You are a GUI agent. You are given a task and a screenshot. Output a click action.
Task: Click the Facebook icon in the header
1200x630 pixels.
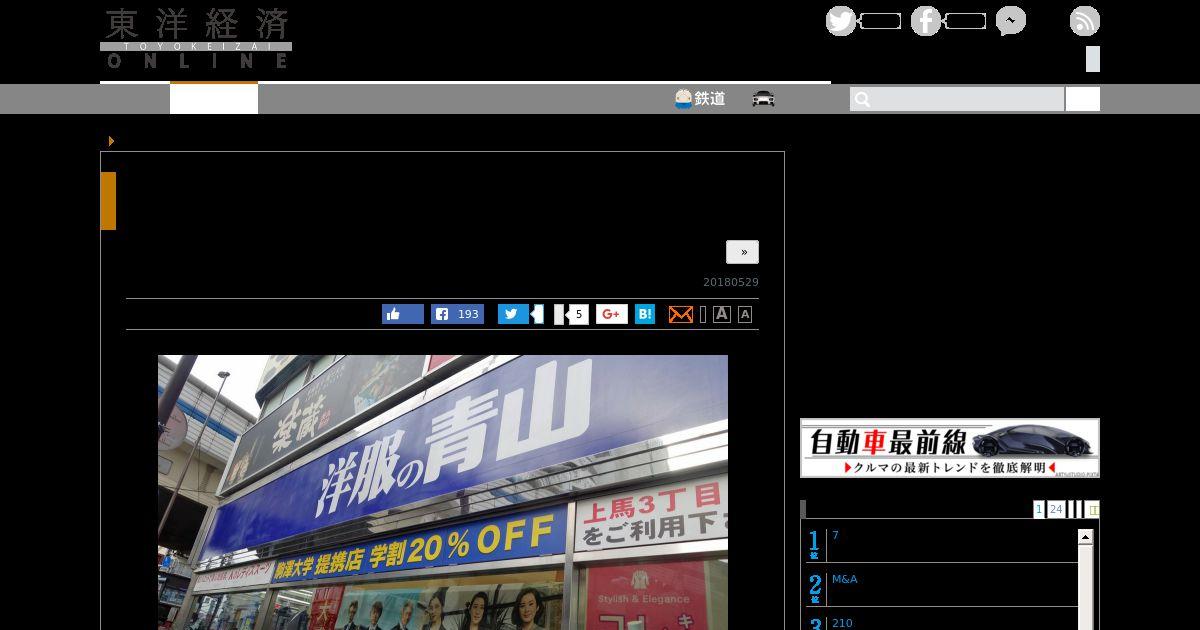click(926, 21)
